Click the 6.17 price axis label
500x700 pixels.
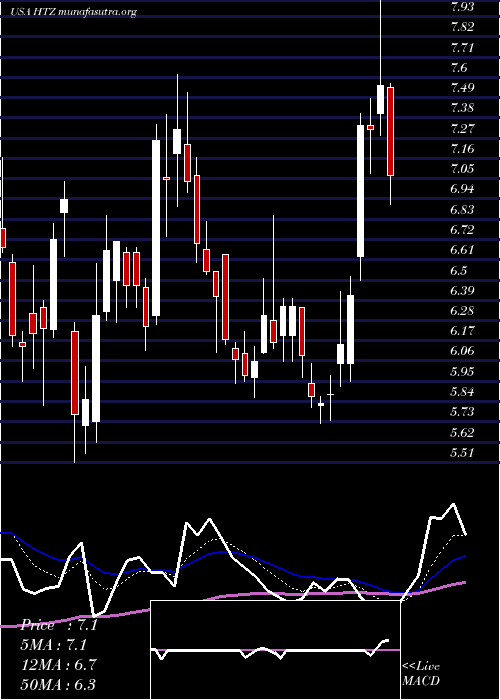[462, 331]
